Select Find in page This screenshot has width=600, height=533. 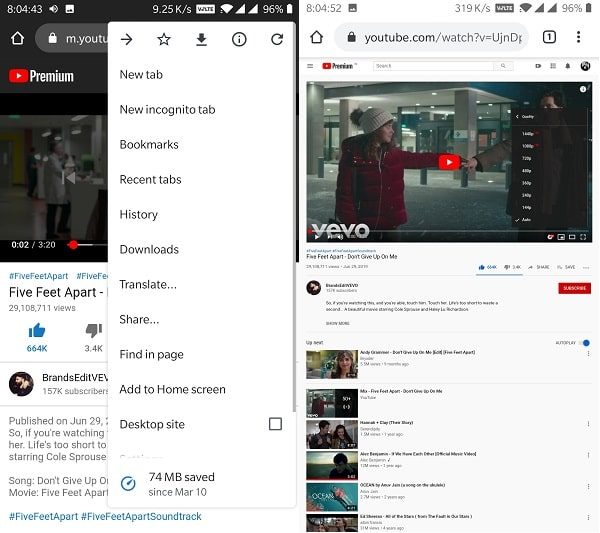[202, 354]
